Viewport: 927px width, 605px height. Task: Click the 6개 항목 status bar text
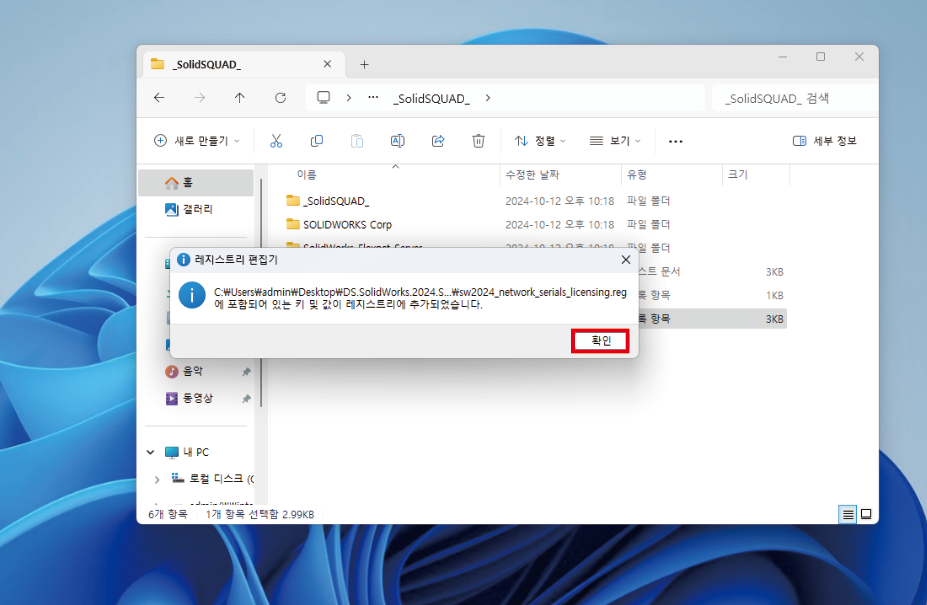(167, 515)
